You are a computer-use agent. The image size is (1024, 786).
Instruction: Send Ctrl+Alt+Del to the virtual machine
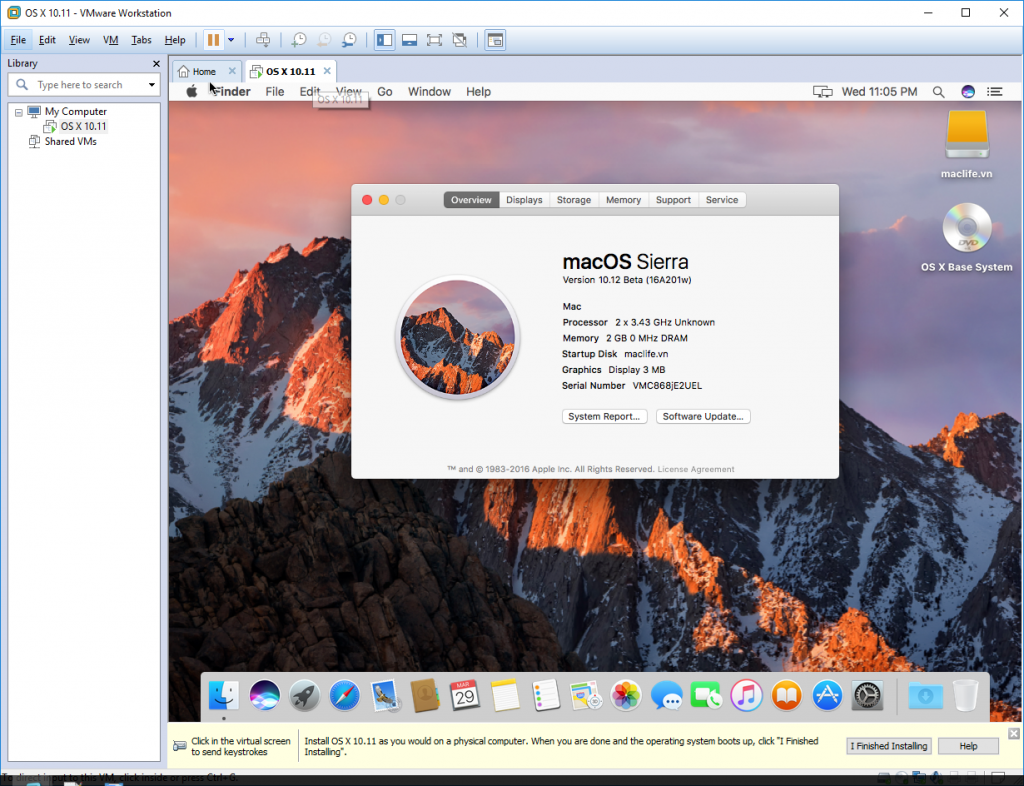263,39
